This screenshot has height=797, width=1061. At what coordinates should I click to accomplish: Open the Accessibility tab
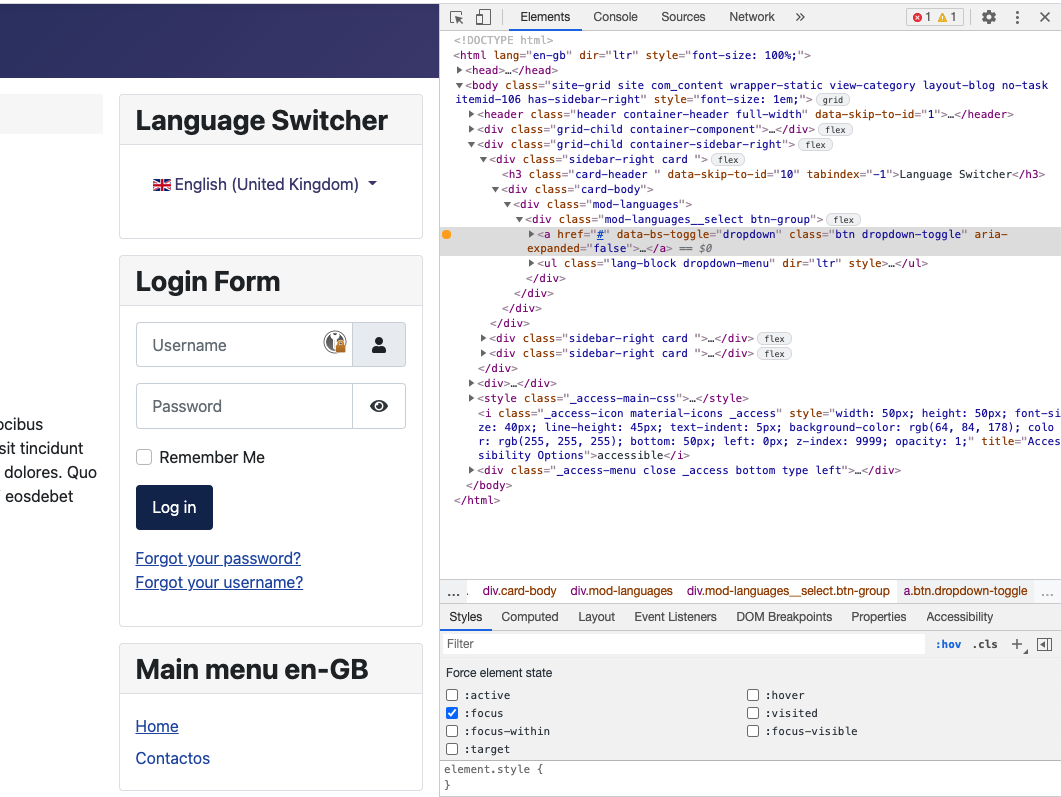[x=960, y=617]
